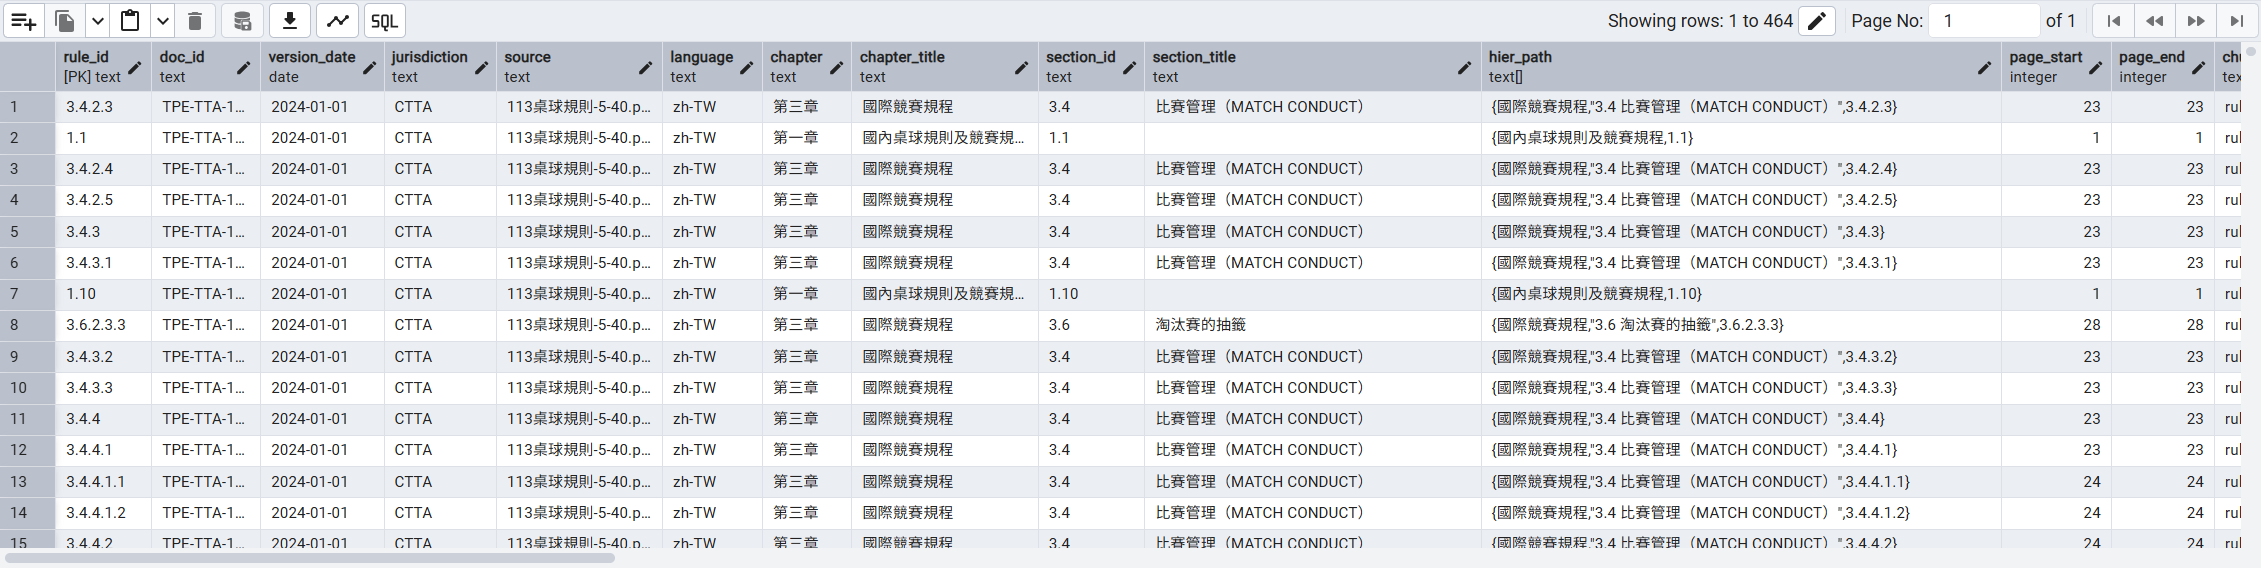
Task: Click the edit pencil beside Showing rows
Action: coord(1817,21)
